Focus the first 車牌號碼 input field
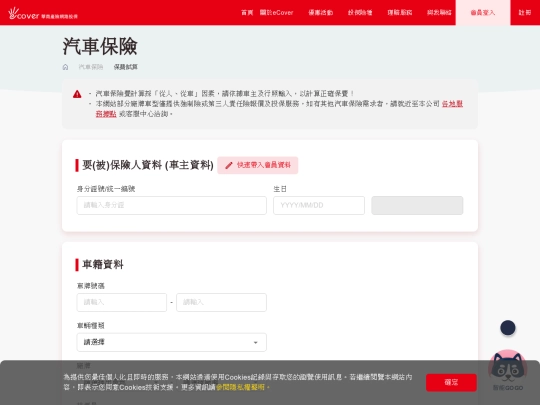 (122, 302)
